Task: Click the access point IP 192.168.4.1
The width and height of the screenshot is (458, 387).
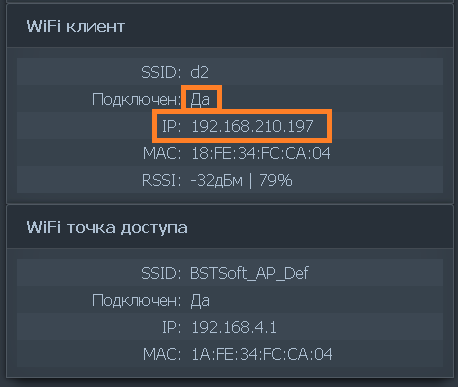Action: coord(234,327)
